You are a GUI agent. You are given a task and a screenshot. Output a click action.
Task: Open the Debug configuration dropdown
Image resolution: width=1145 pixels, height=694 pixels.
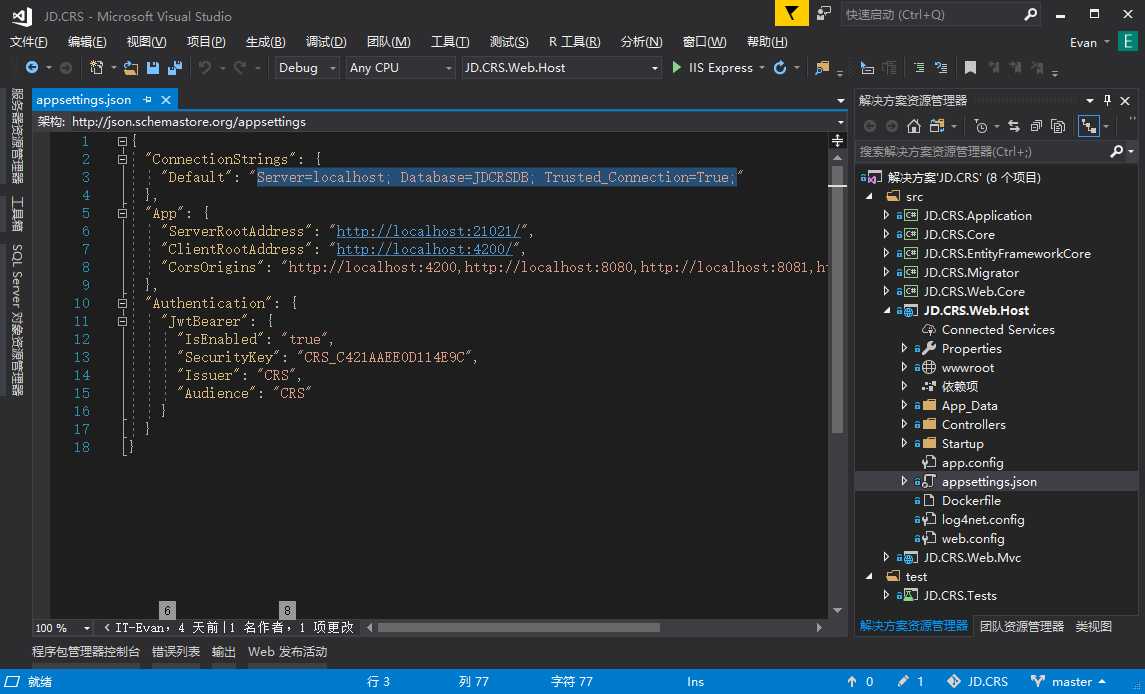pyautogui.click(x=333, y=68)
